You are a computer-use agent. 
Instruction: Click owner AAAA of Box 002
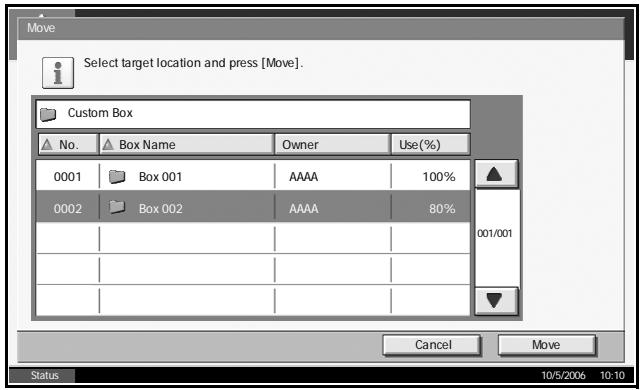(304, 208)
